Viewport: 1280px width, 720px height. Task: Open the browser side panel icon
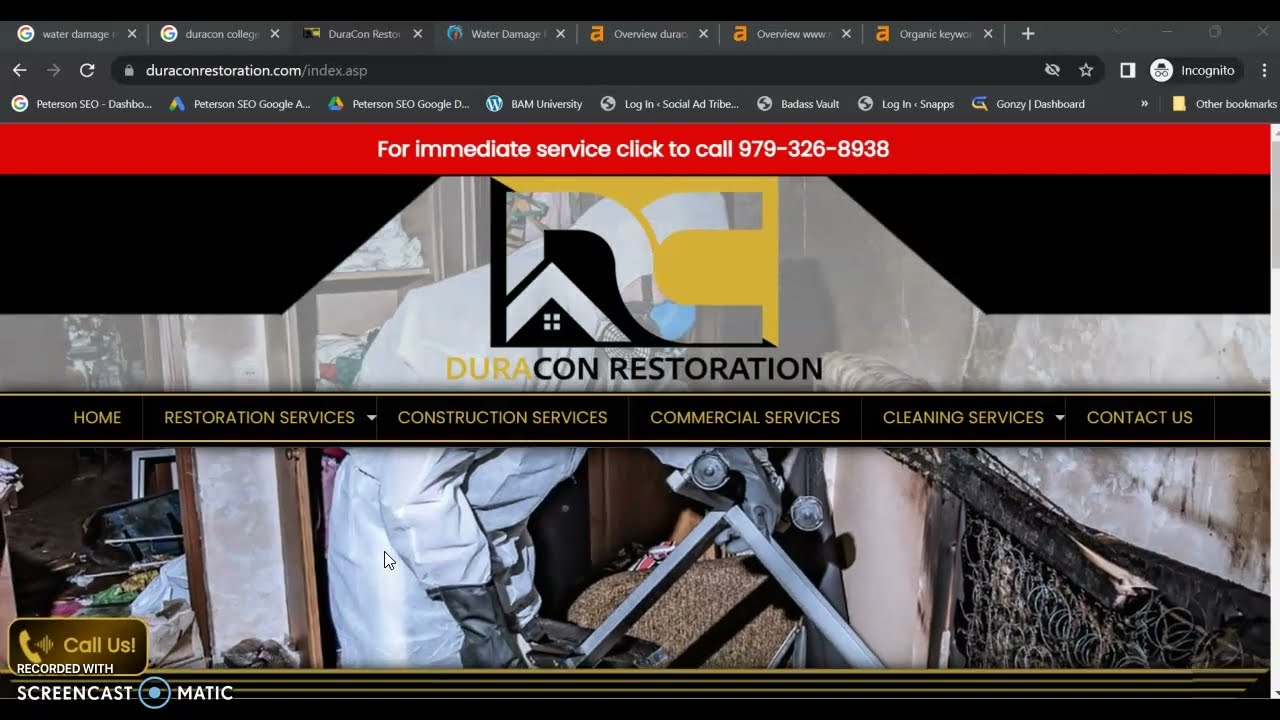point(1127,70)
